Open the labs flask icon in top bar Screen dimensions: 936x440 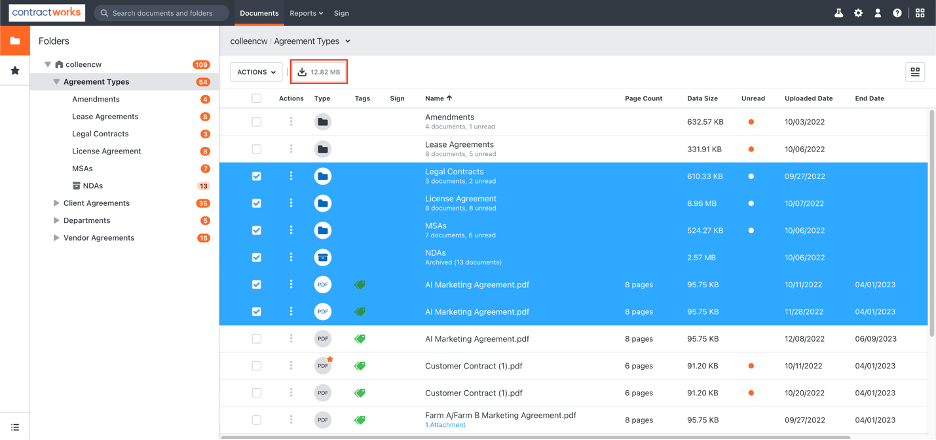tap(839, 13)
